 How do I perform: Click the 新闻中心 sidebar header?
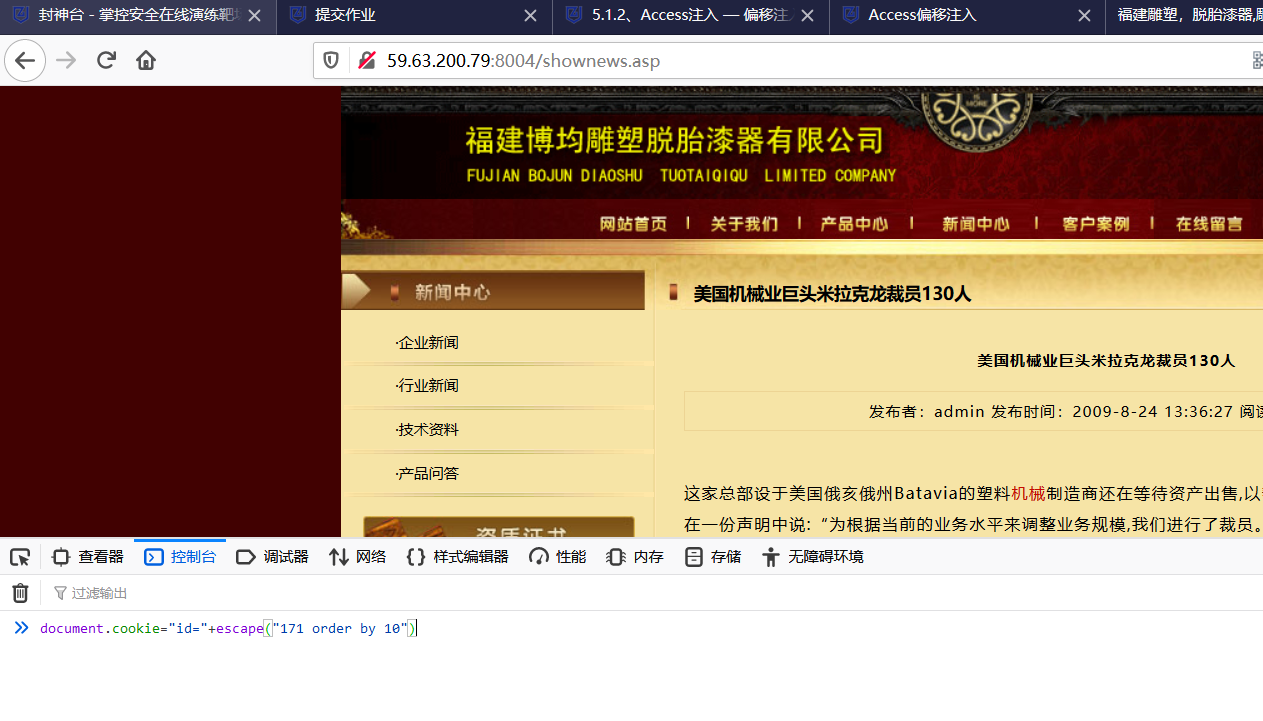(493, 292)
